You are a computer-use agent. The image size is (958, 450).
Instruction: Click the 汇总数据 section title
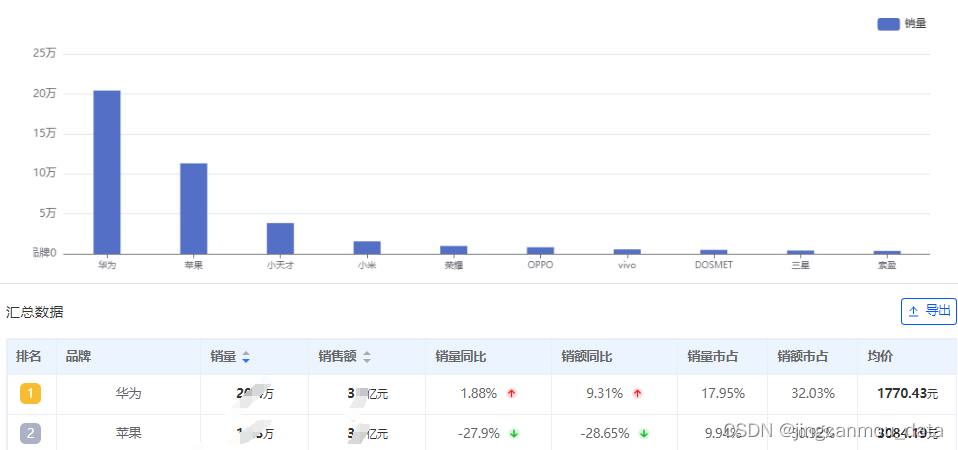click(x=34, y=312)
